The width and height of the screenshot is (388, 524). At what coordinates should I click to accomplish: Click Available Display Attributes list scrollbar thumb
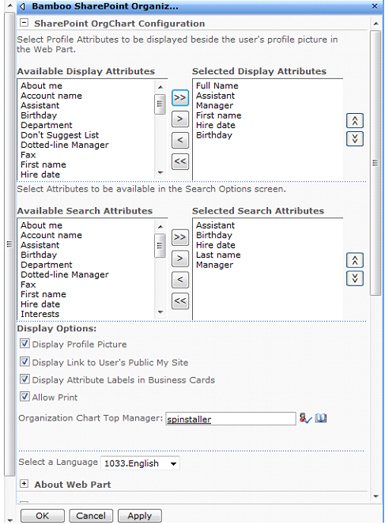[160, 104]
